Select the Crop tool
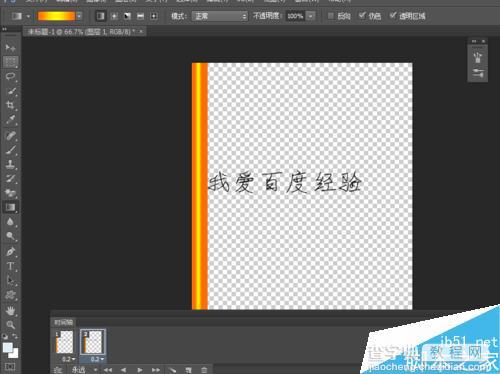Viewport: 500px width, 374px height. [10, 105]
